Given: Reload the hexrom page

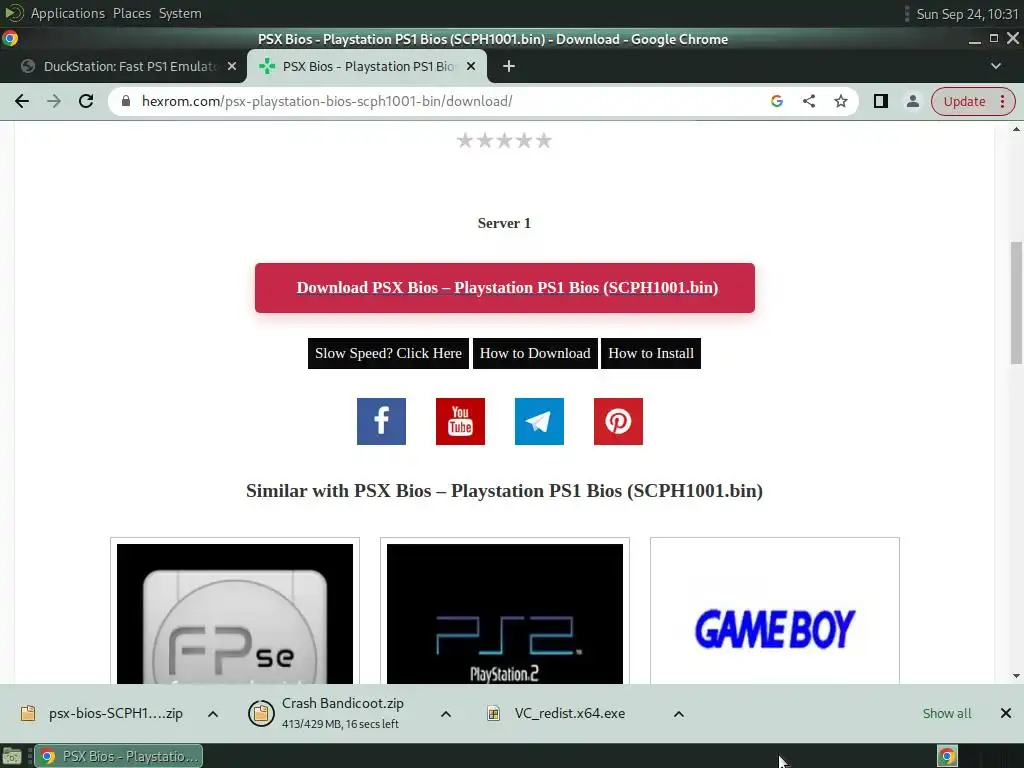Looking at the screenshot, I should tap(86, 101).
